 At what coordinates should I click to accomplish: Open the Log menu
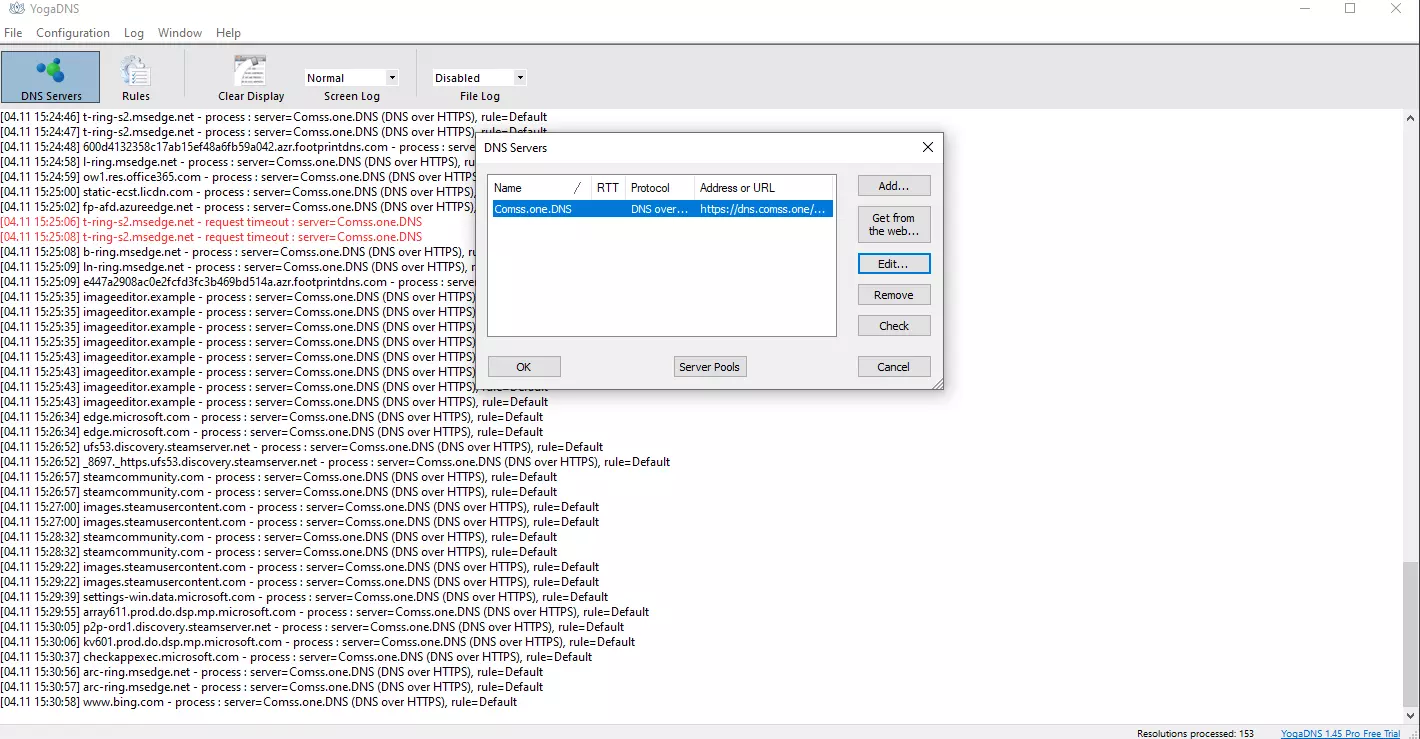(134, 33)
